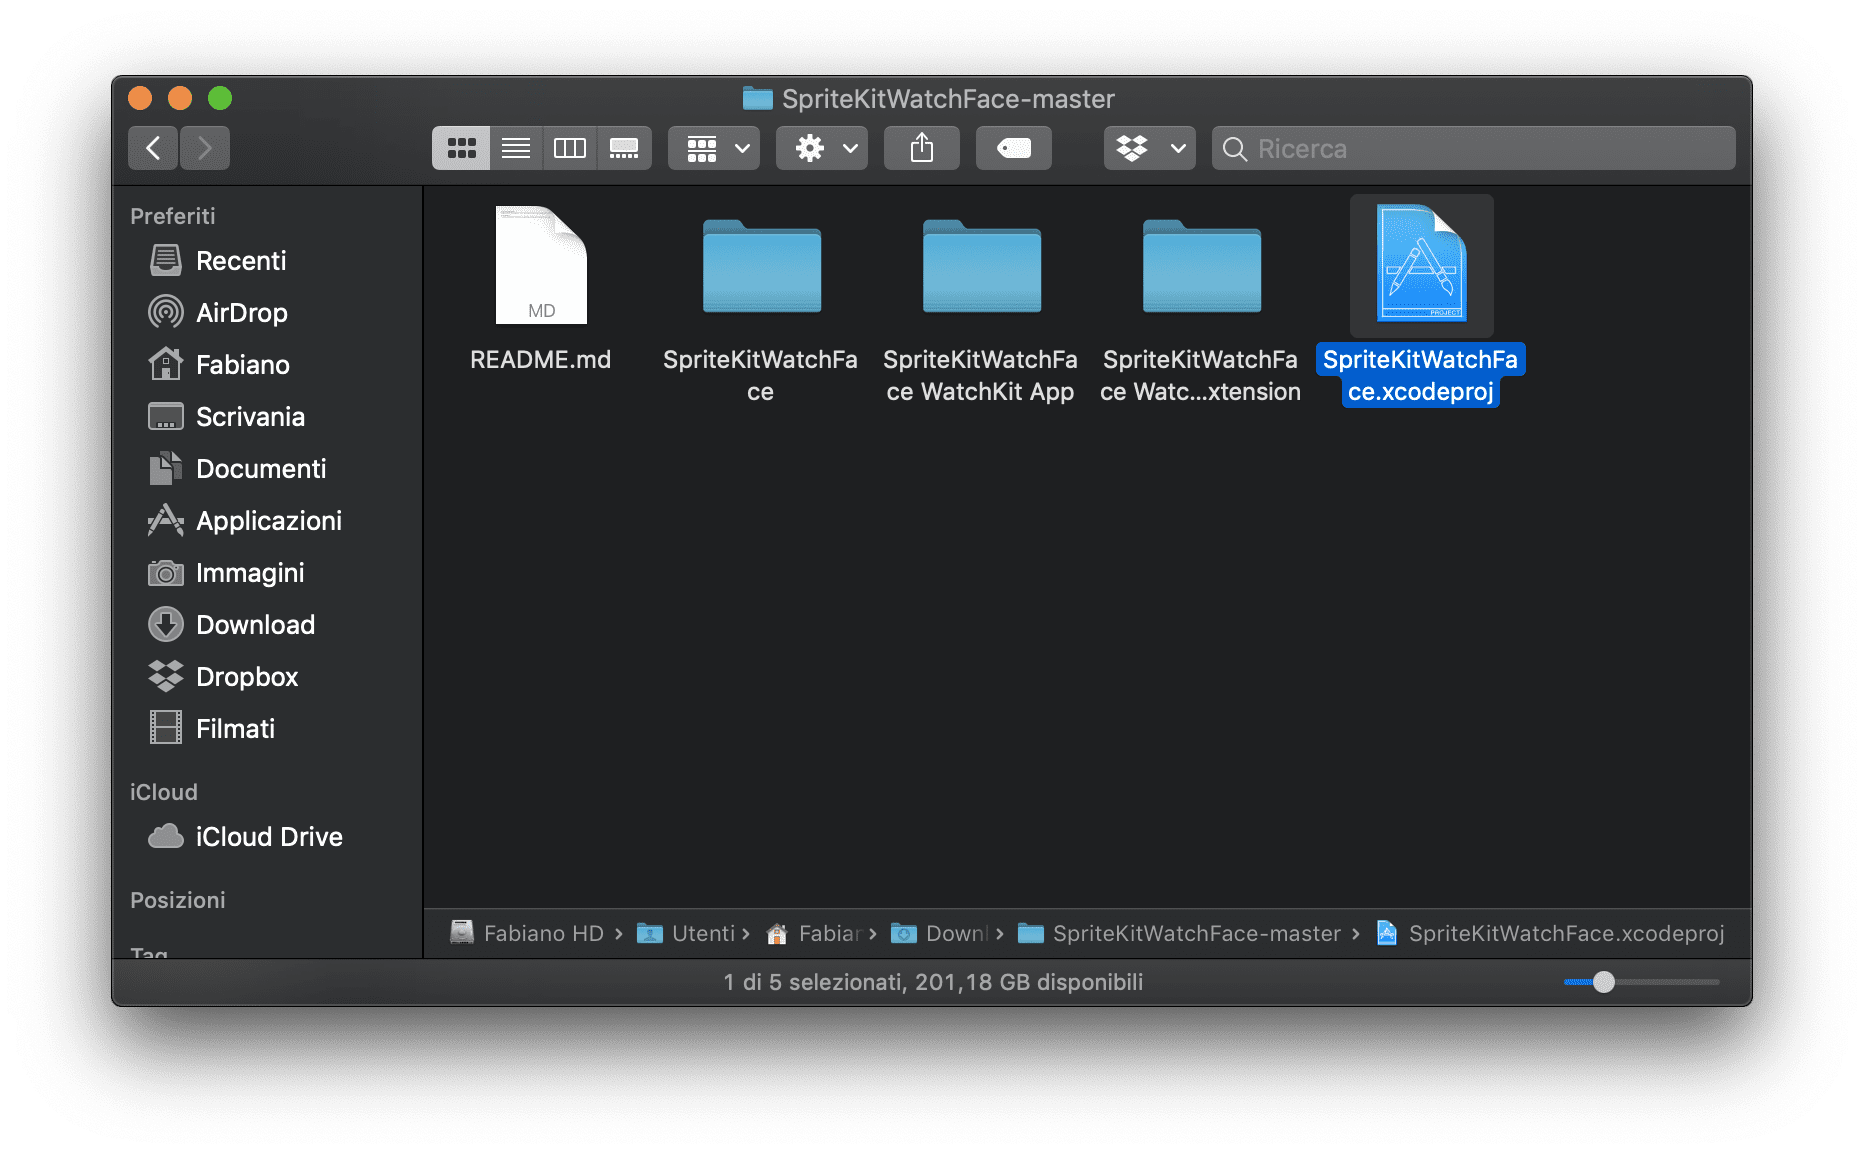Image resolution: width=1864 pixels, height=1154 pixels.
Task: Switch to gallery view mode
Action: click(624, 148)
